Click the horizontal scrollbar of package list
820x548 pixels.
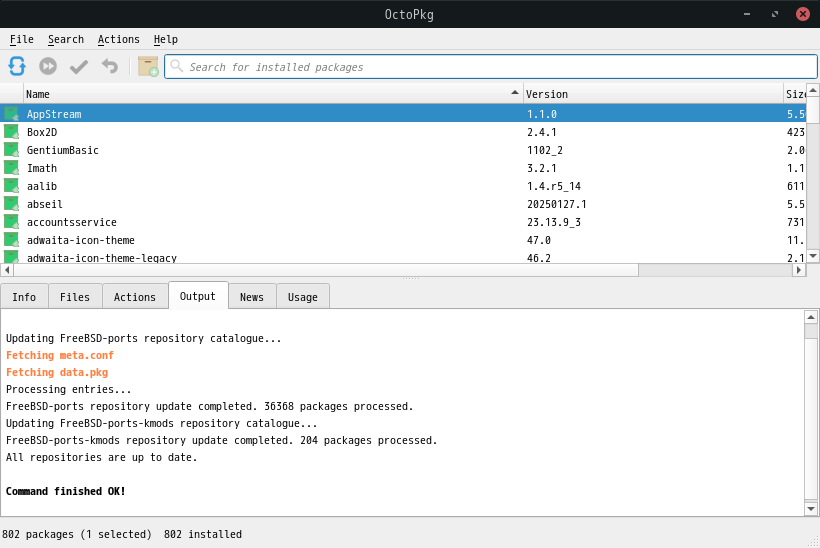[320, 270]
